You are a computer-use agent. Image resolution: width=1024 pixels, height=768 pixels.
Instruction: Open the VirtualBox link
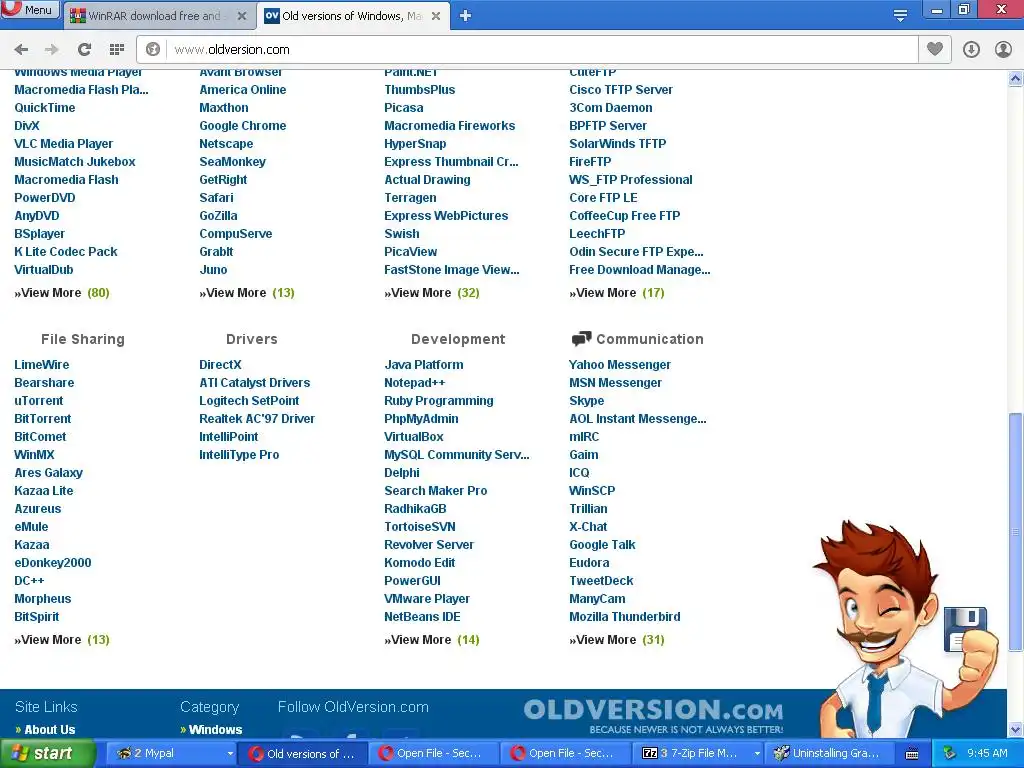413,436
